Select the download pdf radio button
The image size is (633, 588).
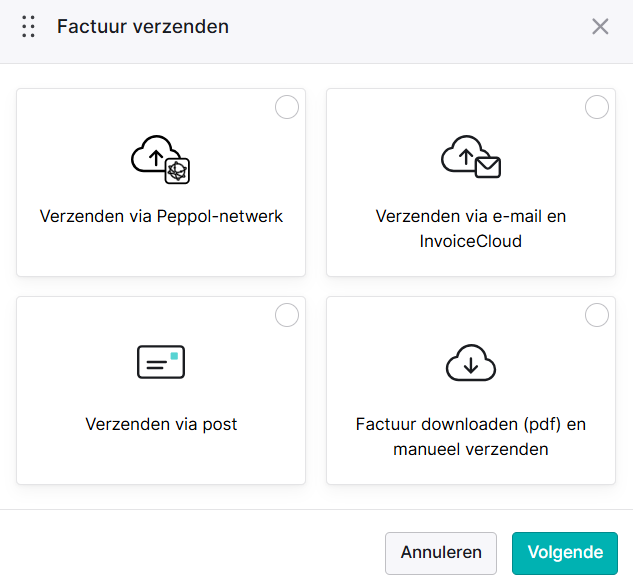(x=597, y=315)
